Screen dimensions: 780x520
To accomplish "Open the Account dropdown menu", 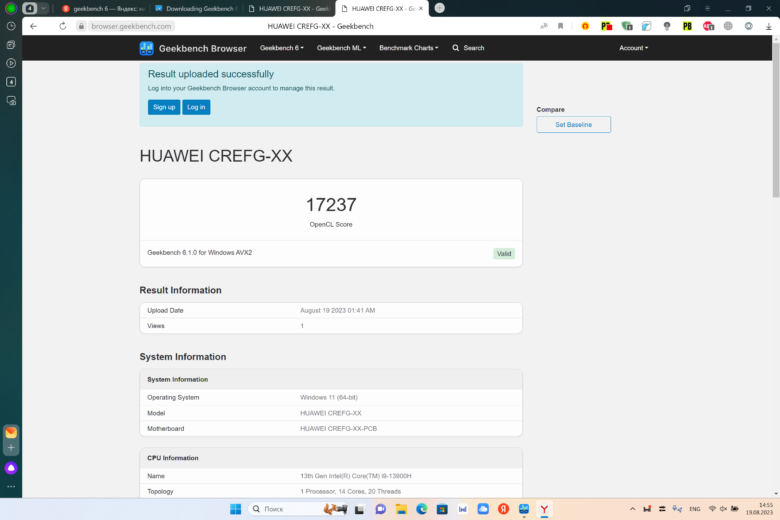I will [x=633, y=48].
